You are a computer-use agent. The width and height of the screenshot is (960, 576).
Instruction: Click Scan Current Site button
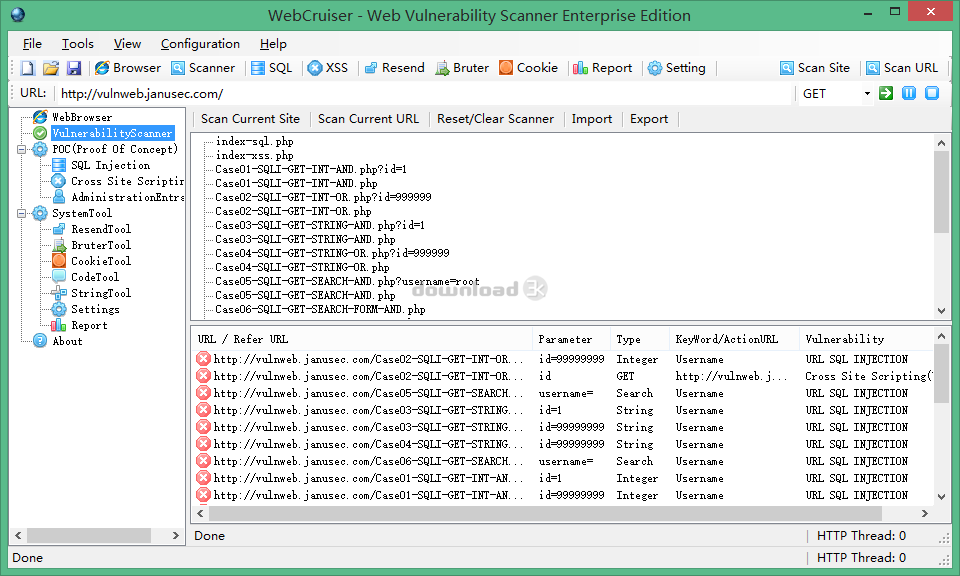click(x=250, y=119)
